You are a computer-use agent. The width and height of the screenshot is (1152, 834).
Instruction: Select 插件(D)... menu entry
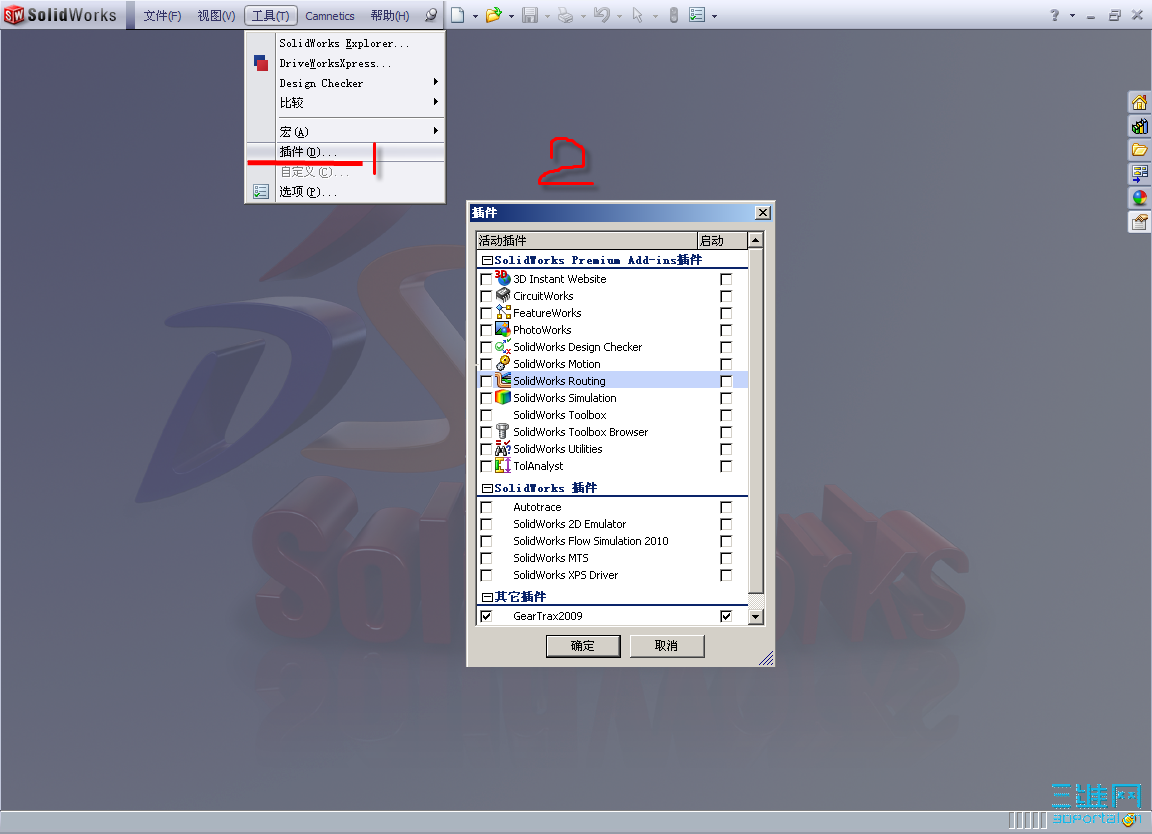[345, 151]
